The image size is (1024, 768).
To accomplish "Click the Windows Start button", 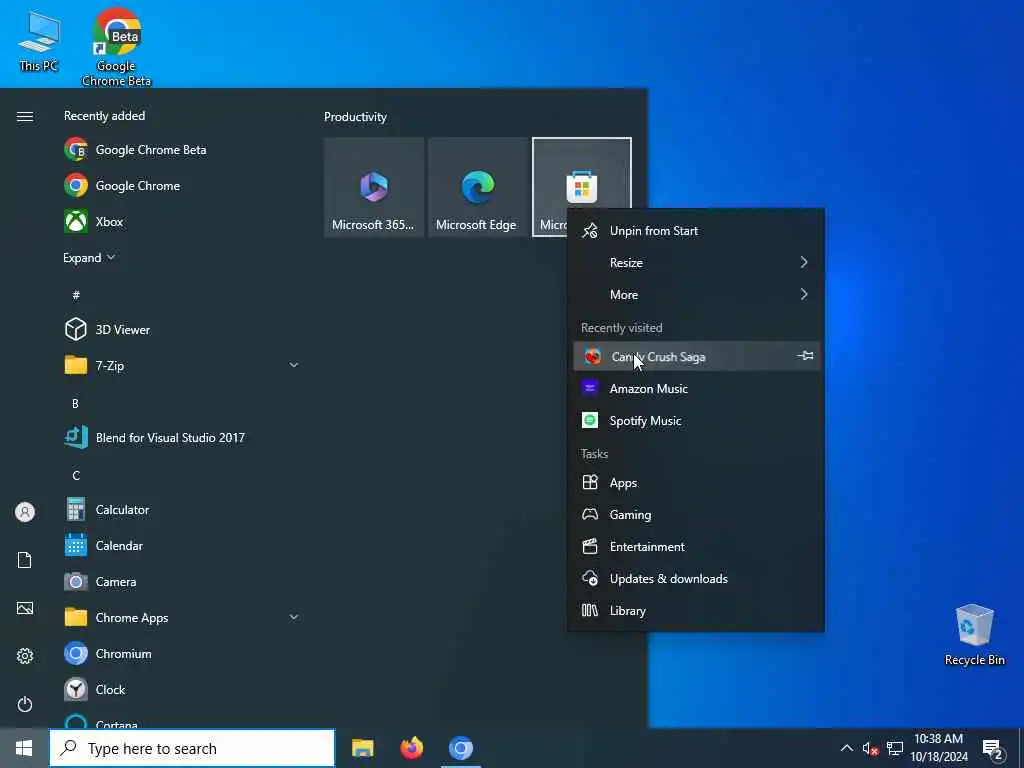I will 24,748.
